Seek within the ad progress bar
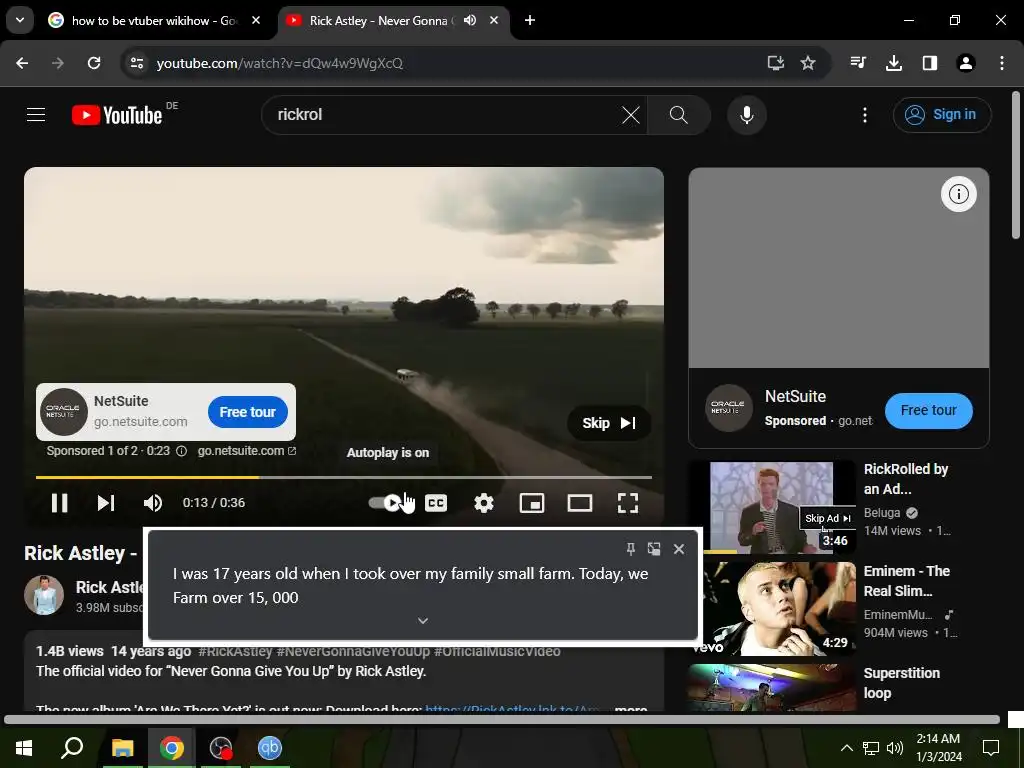Viewport: 1024px width, 768px height. pos(344,477)
